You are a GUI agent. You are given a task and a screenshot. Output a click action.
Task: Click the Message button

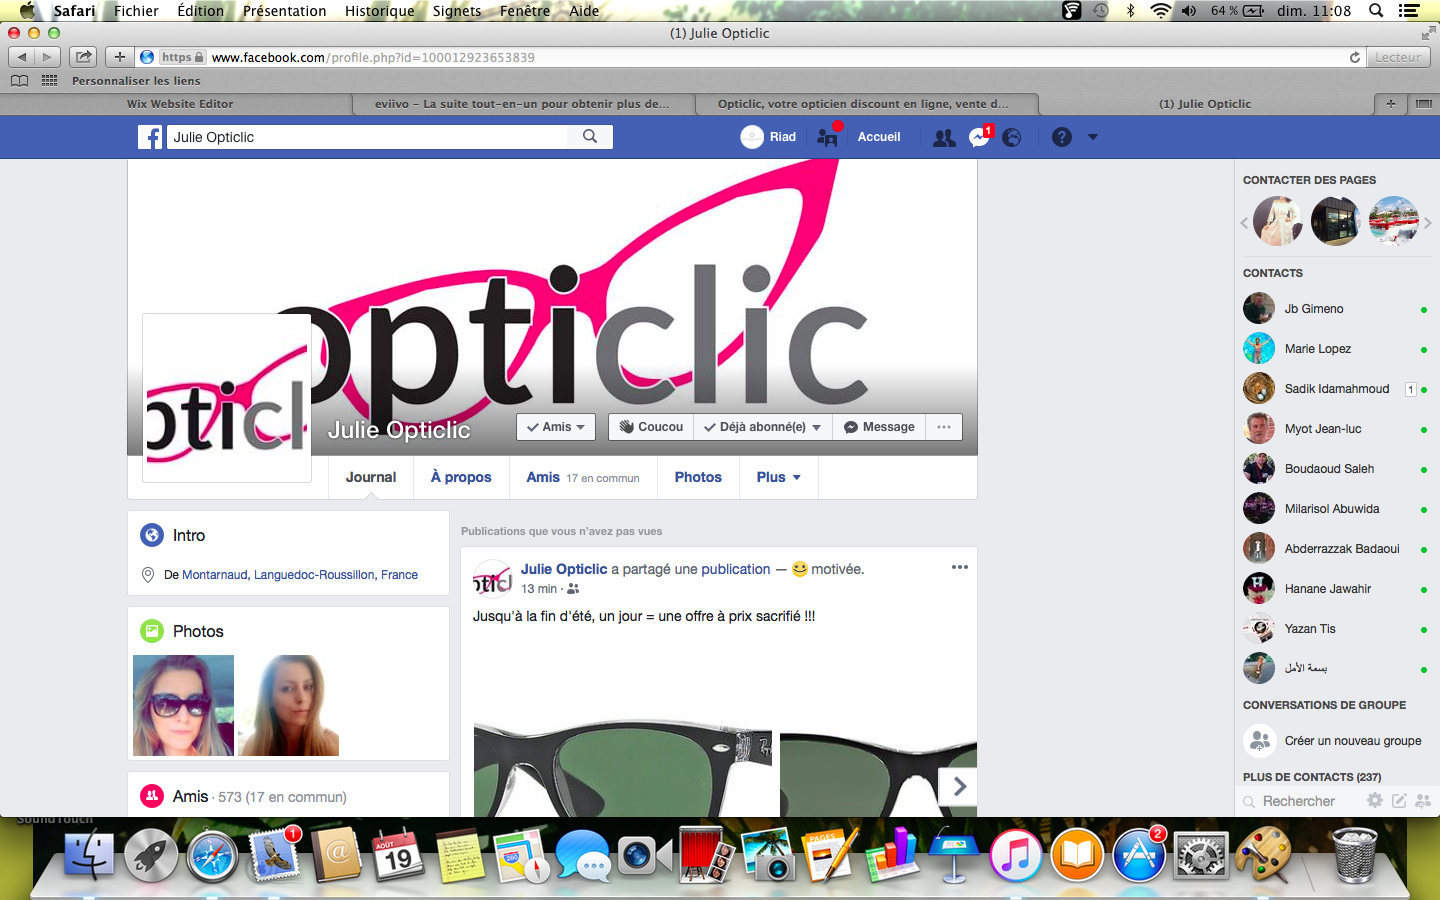(x=879, y=427)
